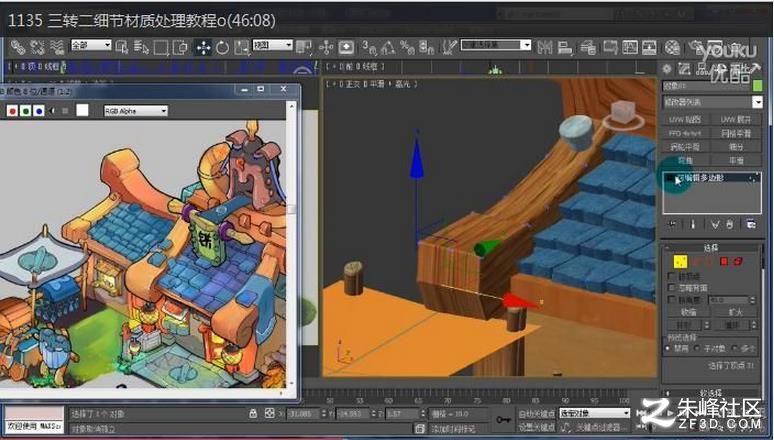Click the 扩大 selection button
774x440 pixels.
pos(735,312)
